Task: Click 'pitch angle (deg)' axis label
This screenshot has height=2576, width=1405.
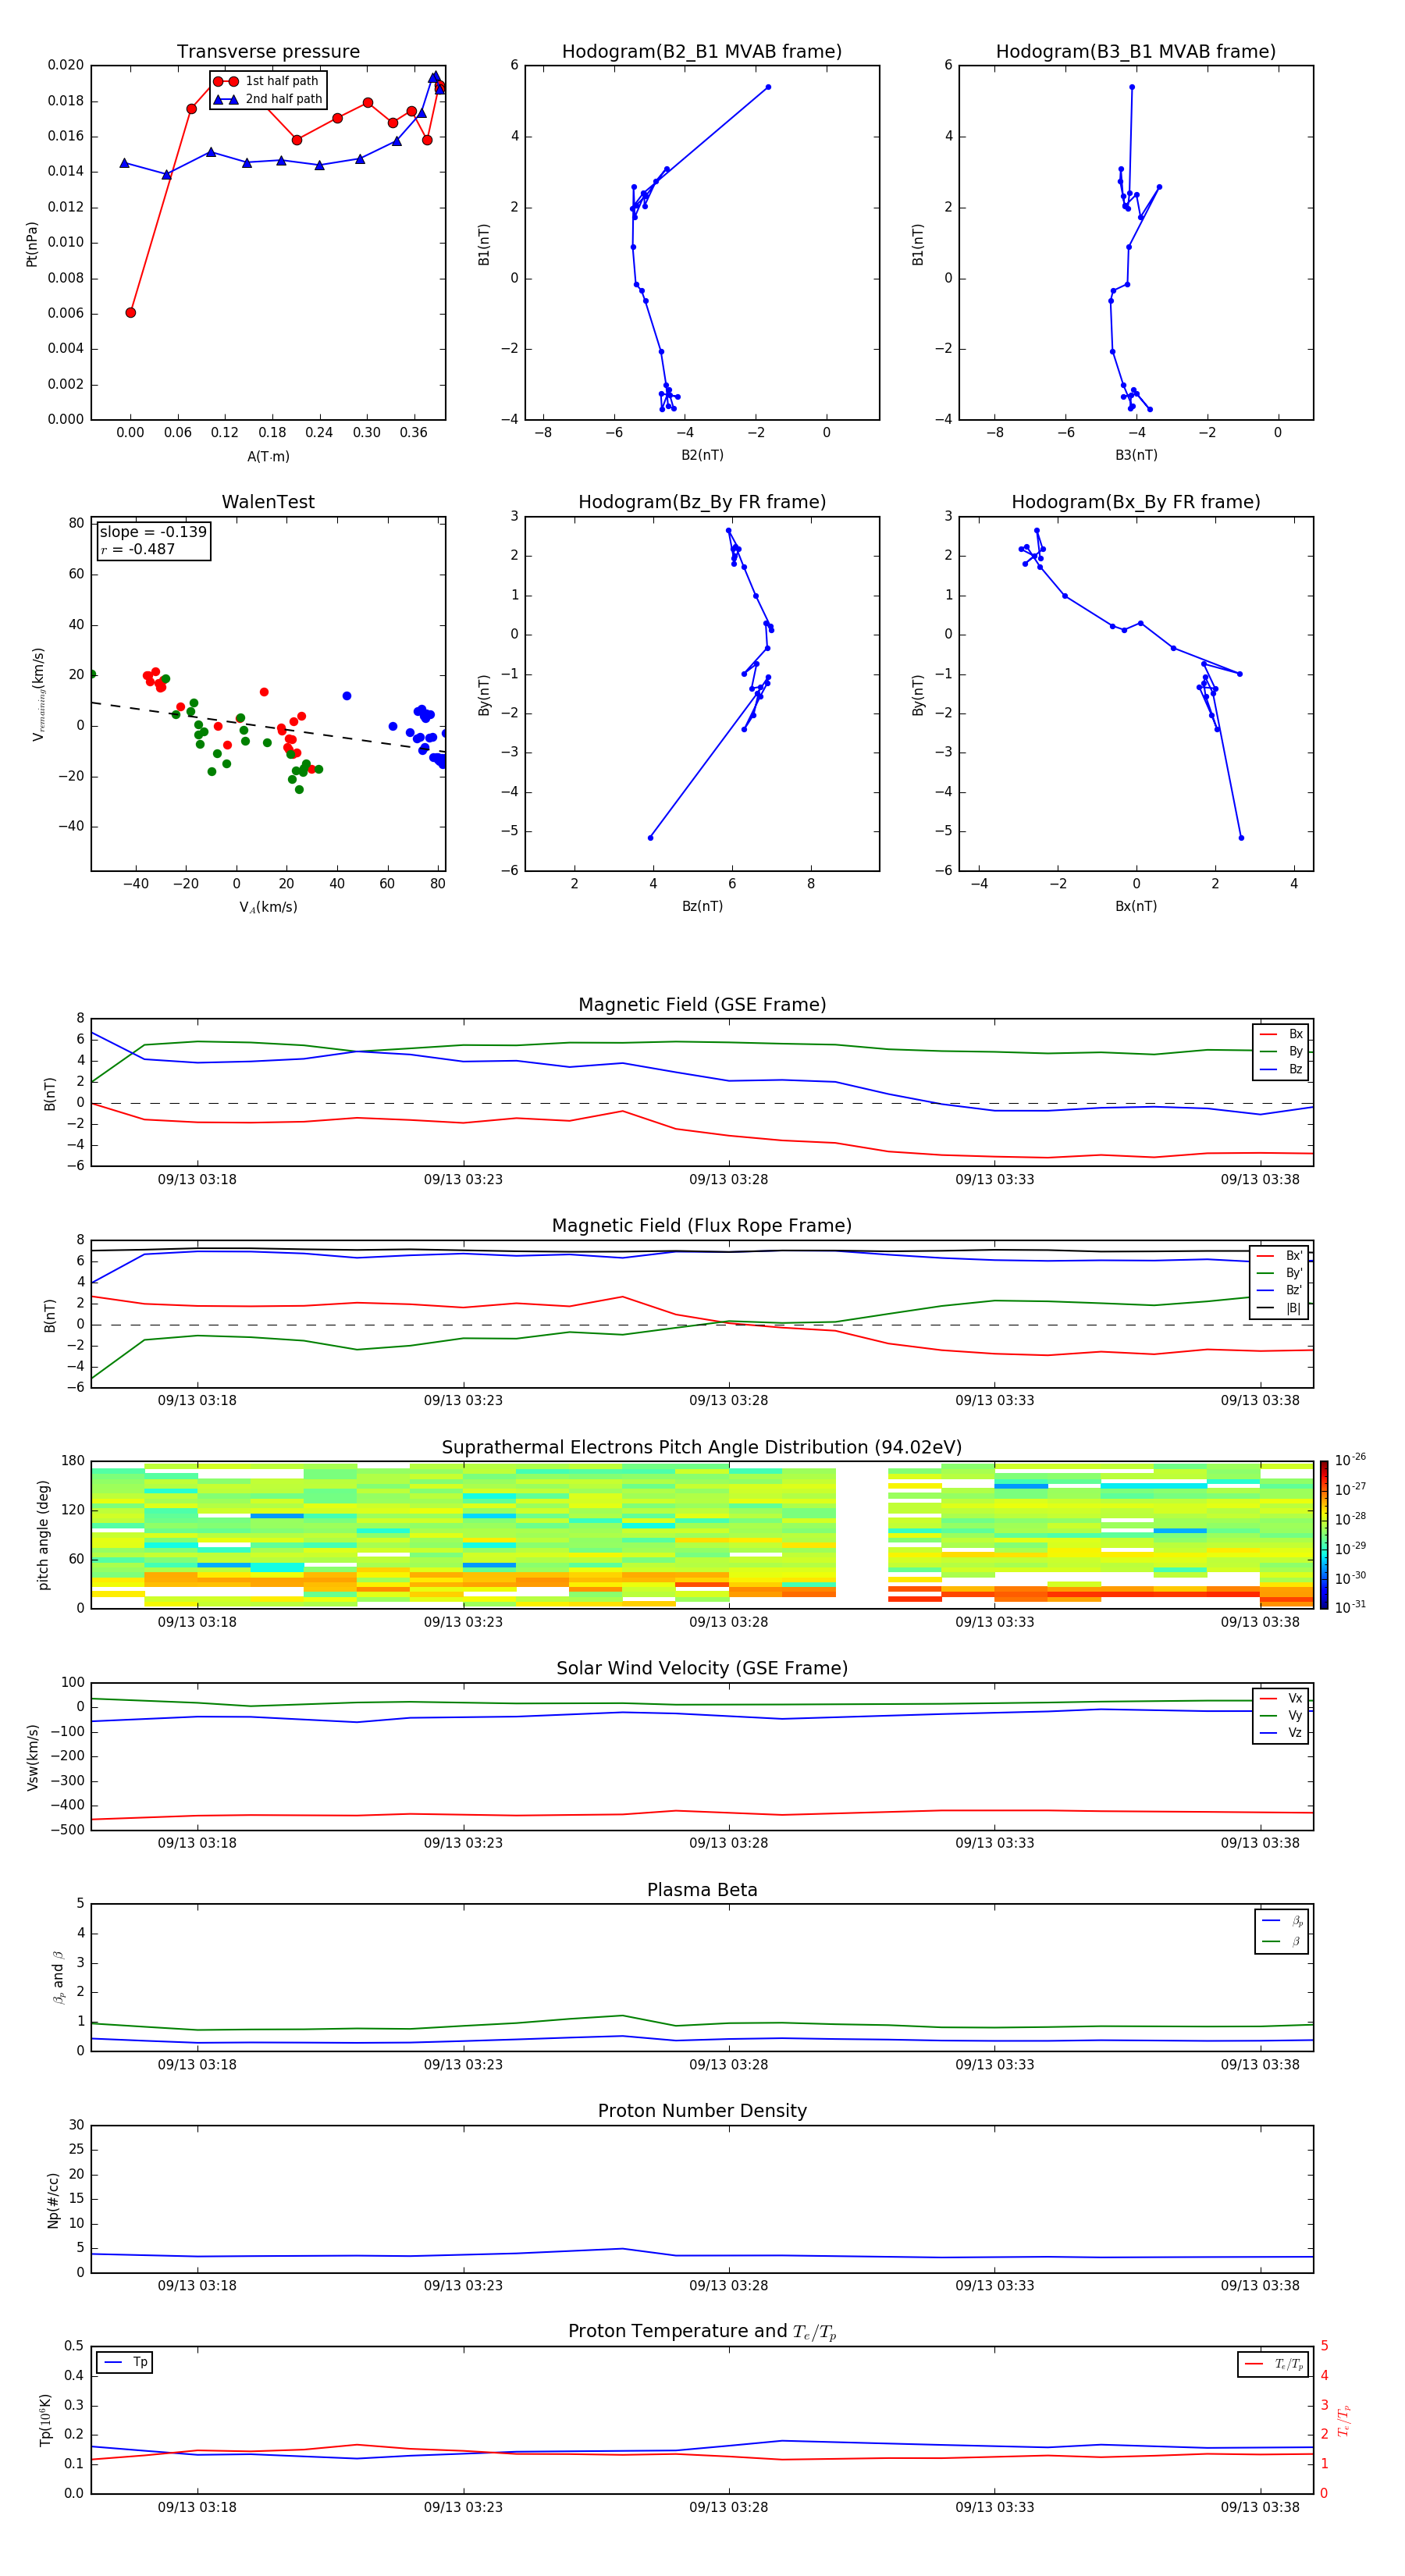Action: pos(43,1535)
